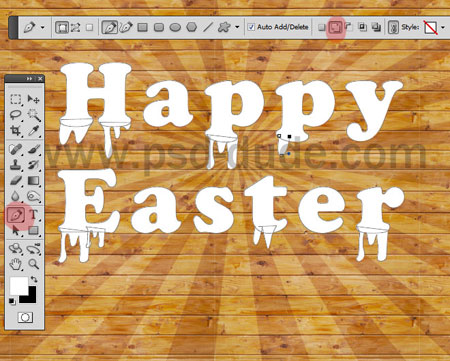450x361 pixels.
Task: Select the Dodge tool
Action: (33, 196)
